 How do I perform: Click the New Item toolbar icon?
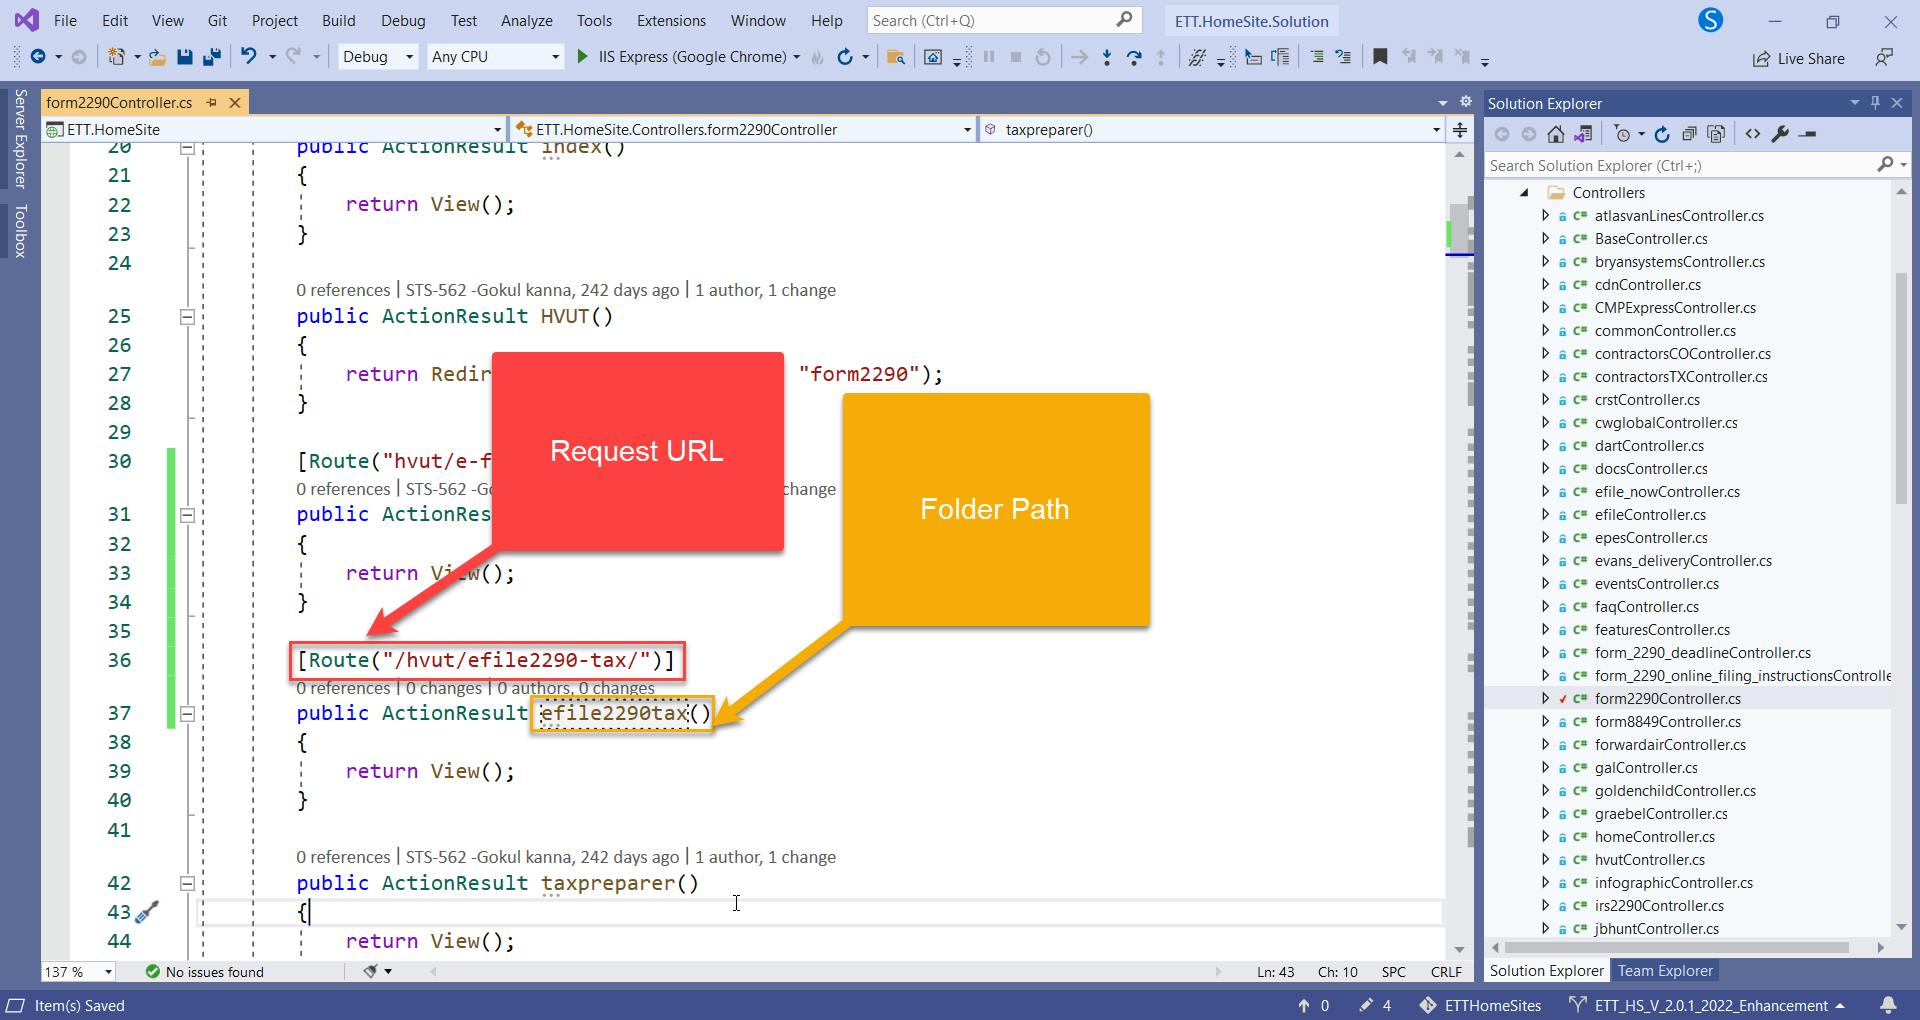pos(116,57)
